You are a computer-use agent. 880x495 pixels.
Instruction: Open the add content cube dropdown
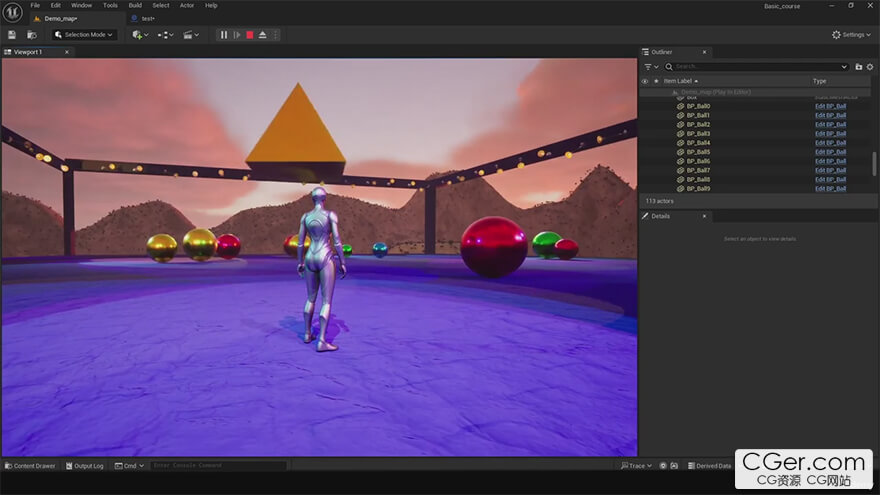tap(140, 35)
